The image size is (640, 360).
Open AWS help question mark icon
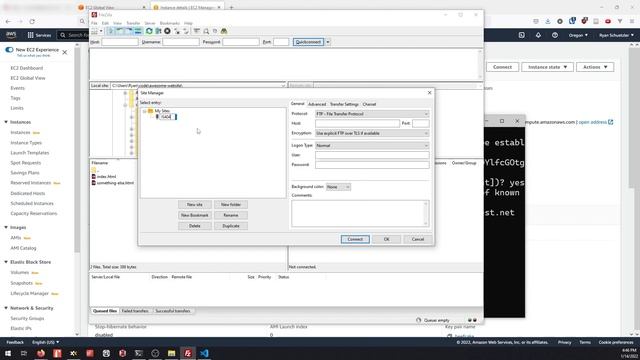click(555, 35)
